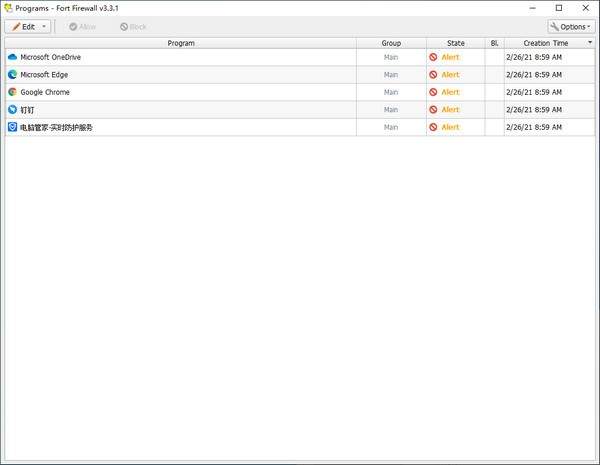Click the Bl. column header
Image resolution: width=600 pixels, height=465 pixels.
[x=494, y=43]
